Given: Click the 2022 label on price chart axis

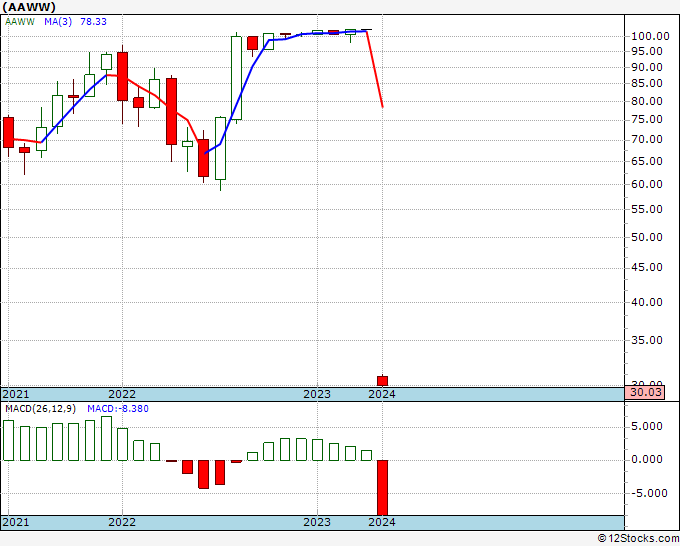Looking at the screenshot, I should point(122,394).
